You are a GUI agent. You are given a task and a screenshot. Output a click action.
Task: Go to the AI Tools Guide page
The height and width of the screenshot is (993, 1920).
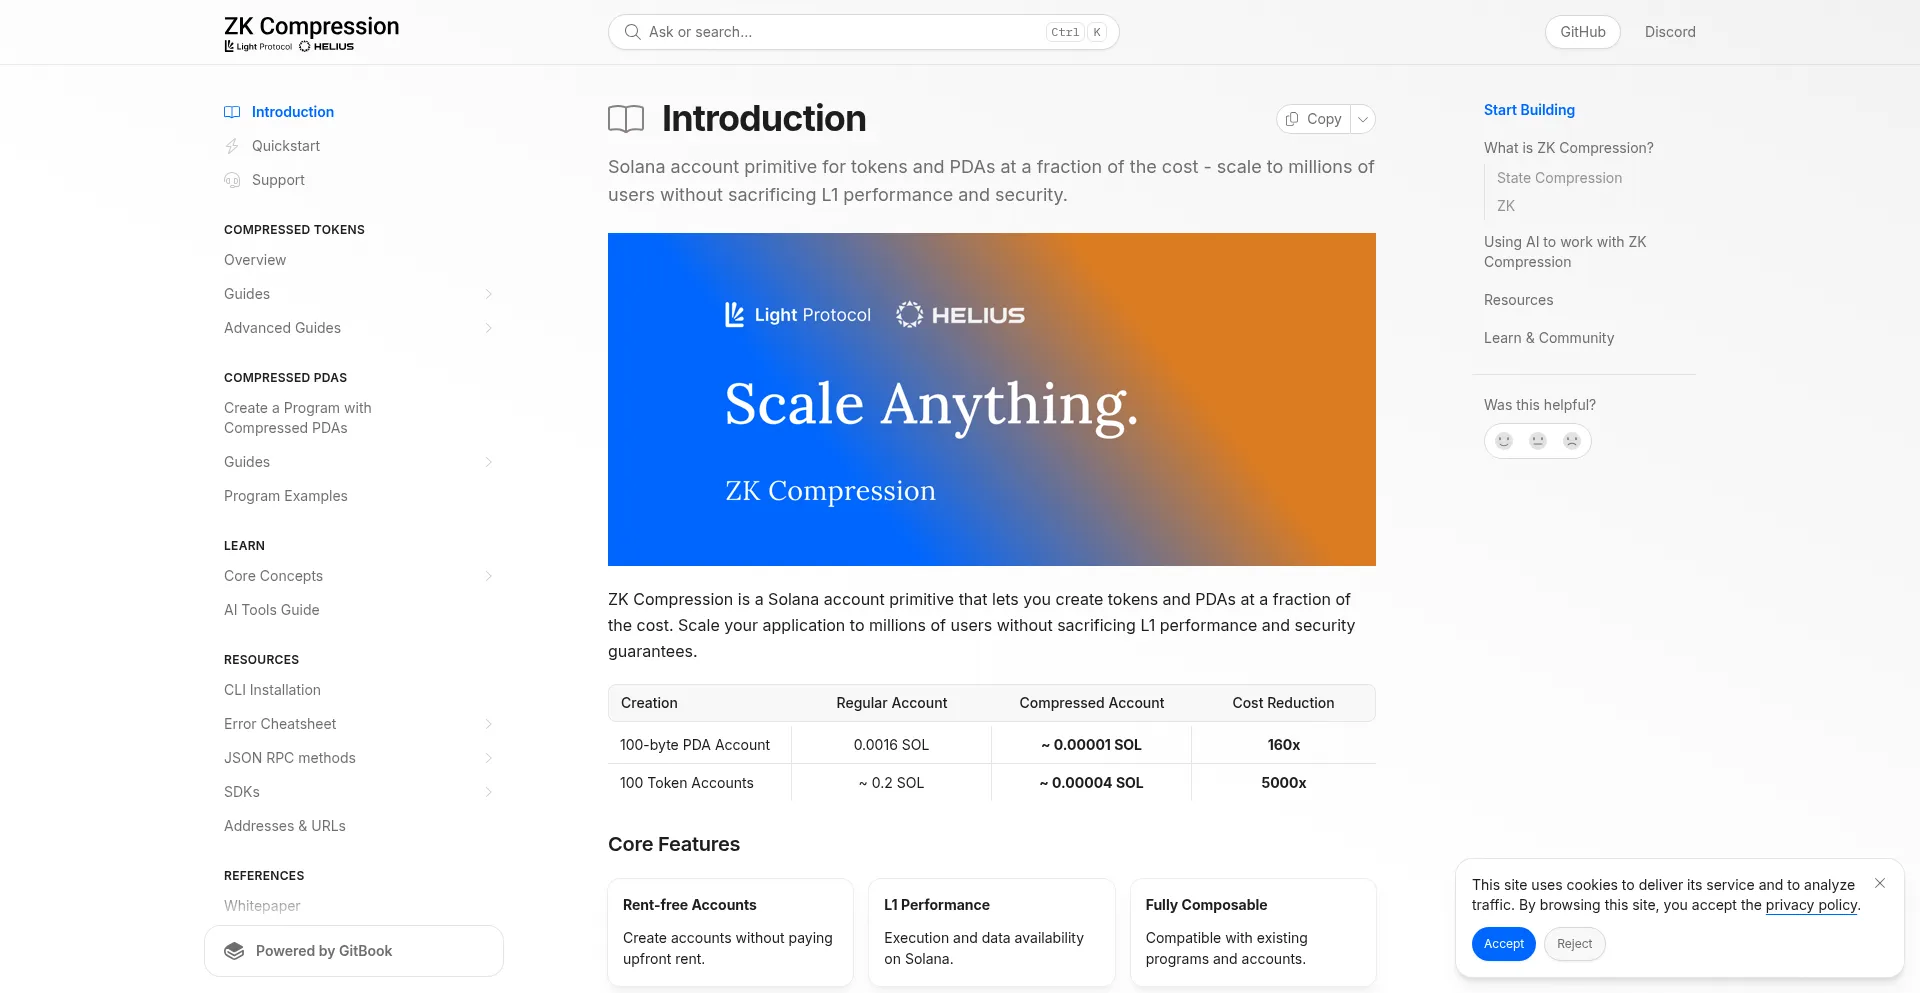click(272, 610)
